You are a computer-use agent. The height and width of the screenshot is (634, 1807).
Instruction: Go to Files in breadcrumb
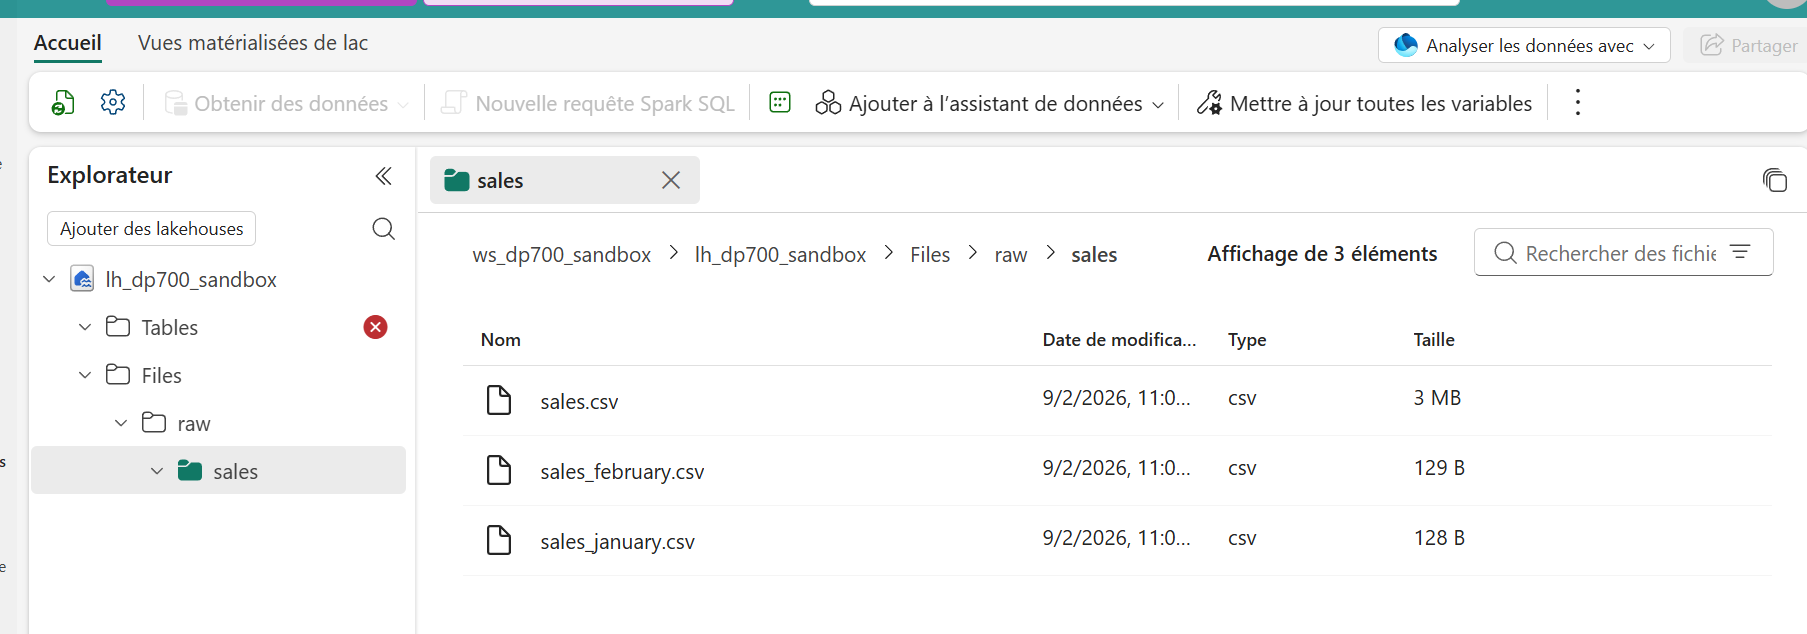pos(930,255)
